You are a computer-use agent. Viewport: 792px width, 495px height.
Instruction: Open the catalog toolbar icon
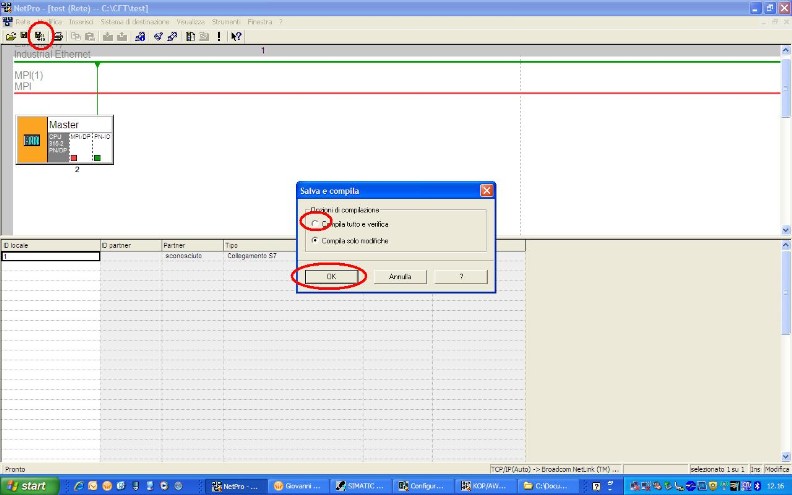click(190, 36)
